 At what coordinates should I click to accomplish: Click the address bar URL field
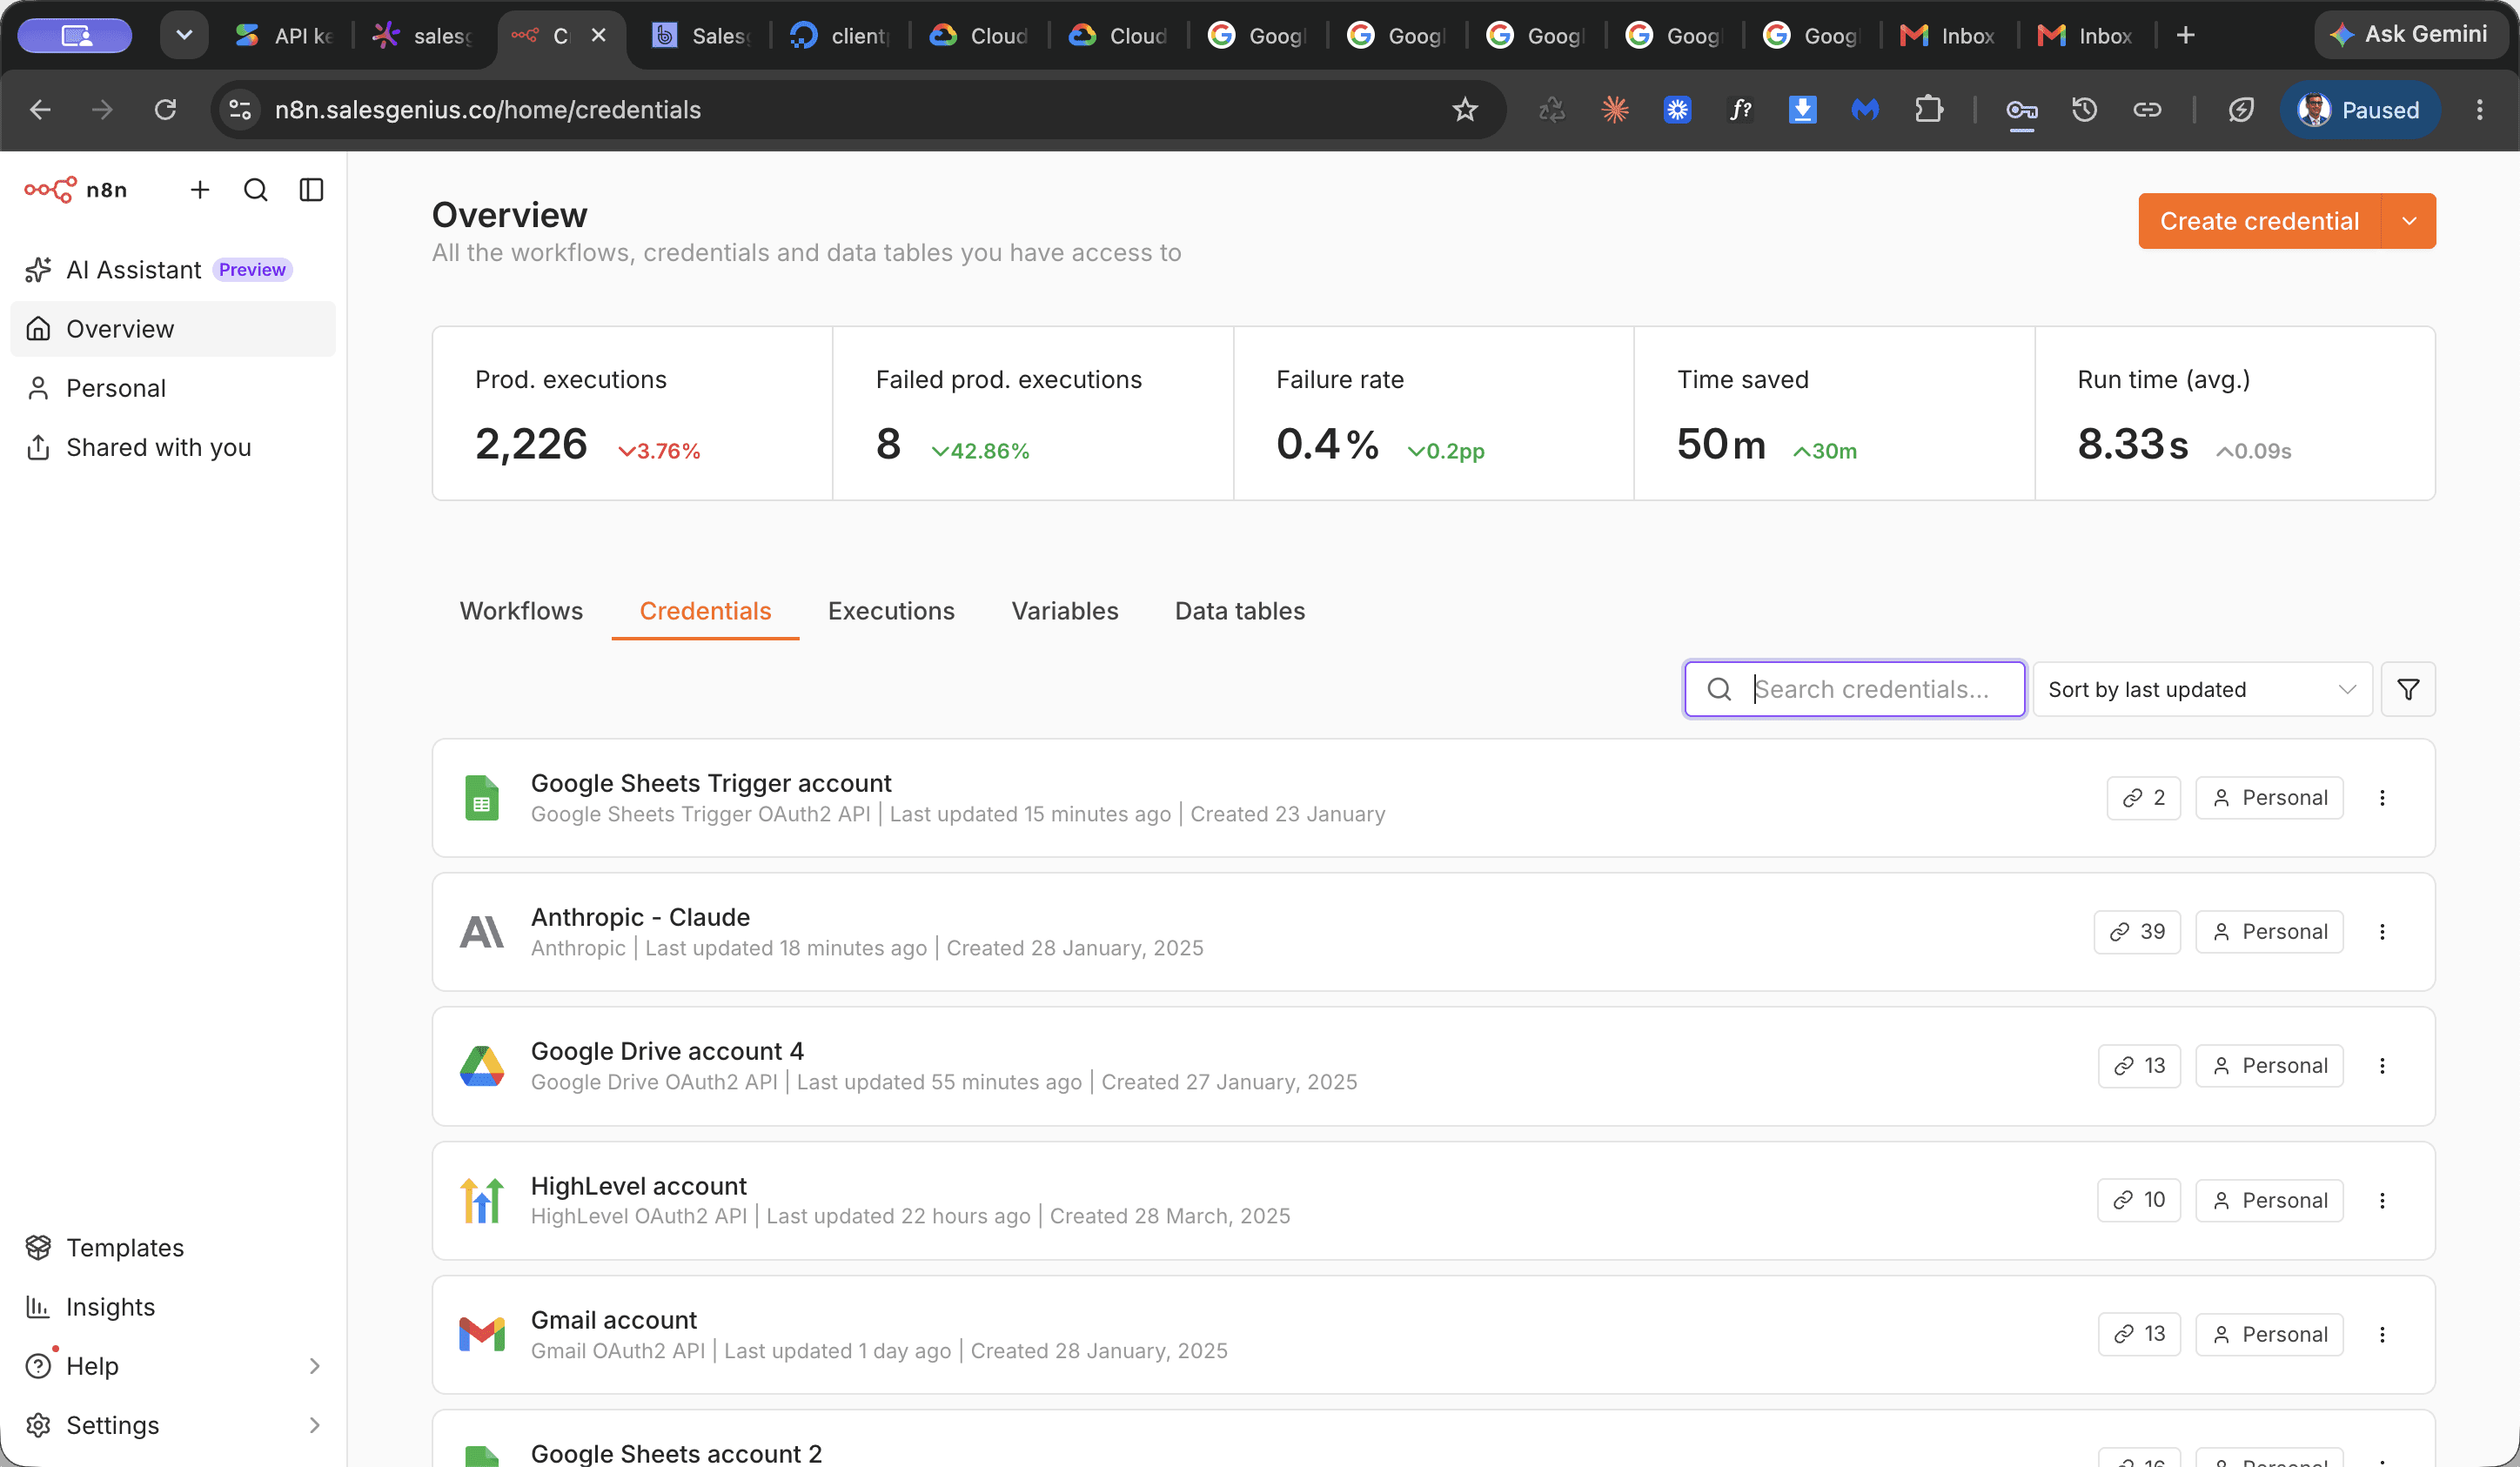click(x=856, y=110)
